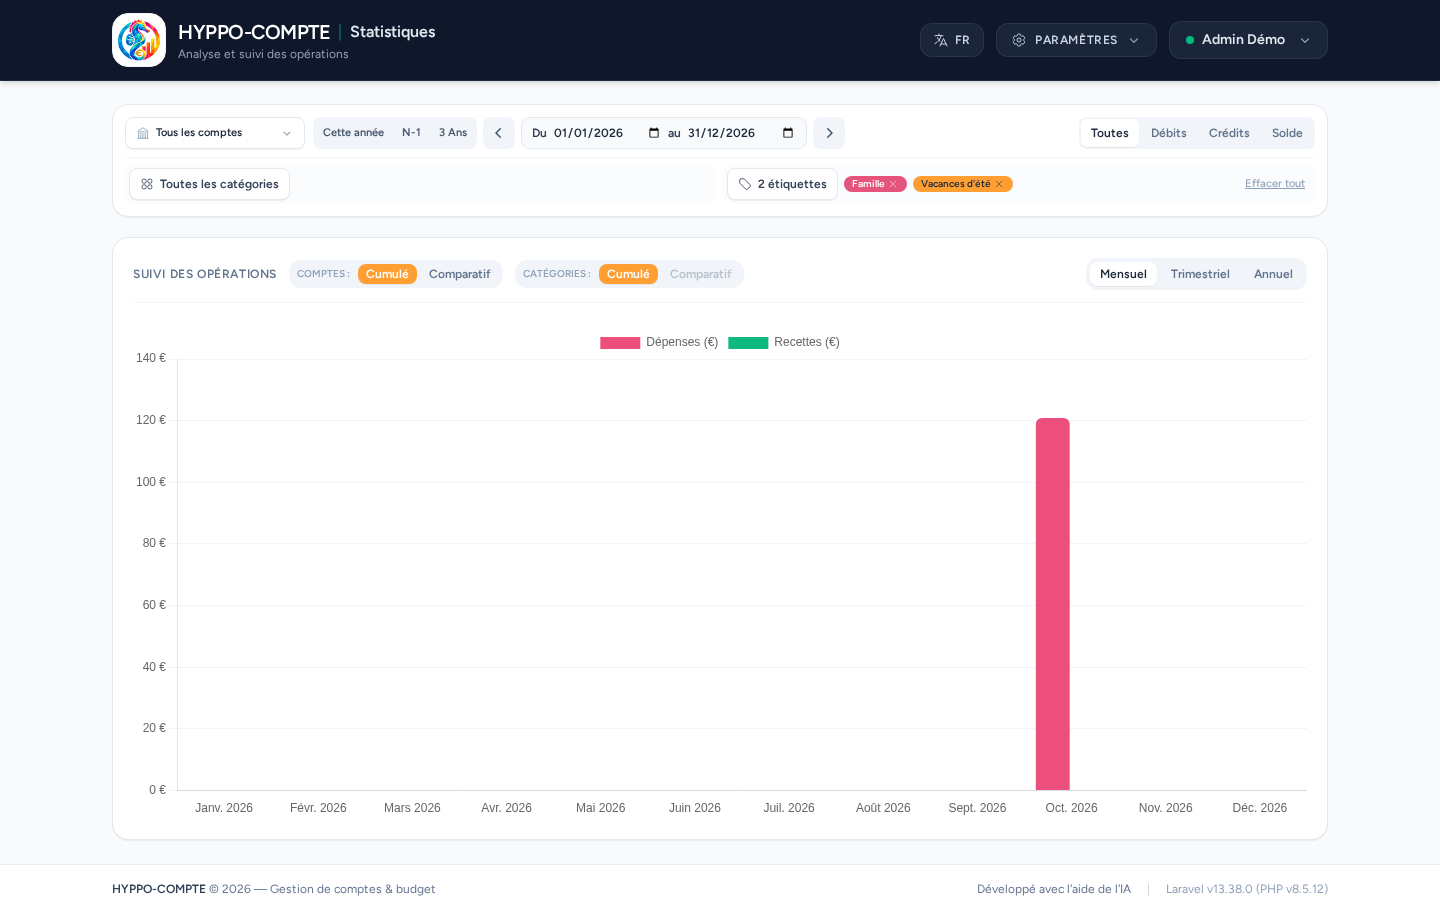Click the Effacer tout link
The image size is (1440, 900).
(x=1275, y=184)
